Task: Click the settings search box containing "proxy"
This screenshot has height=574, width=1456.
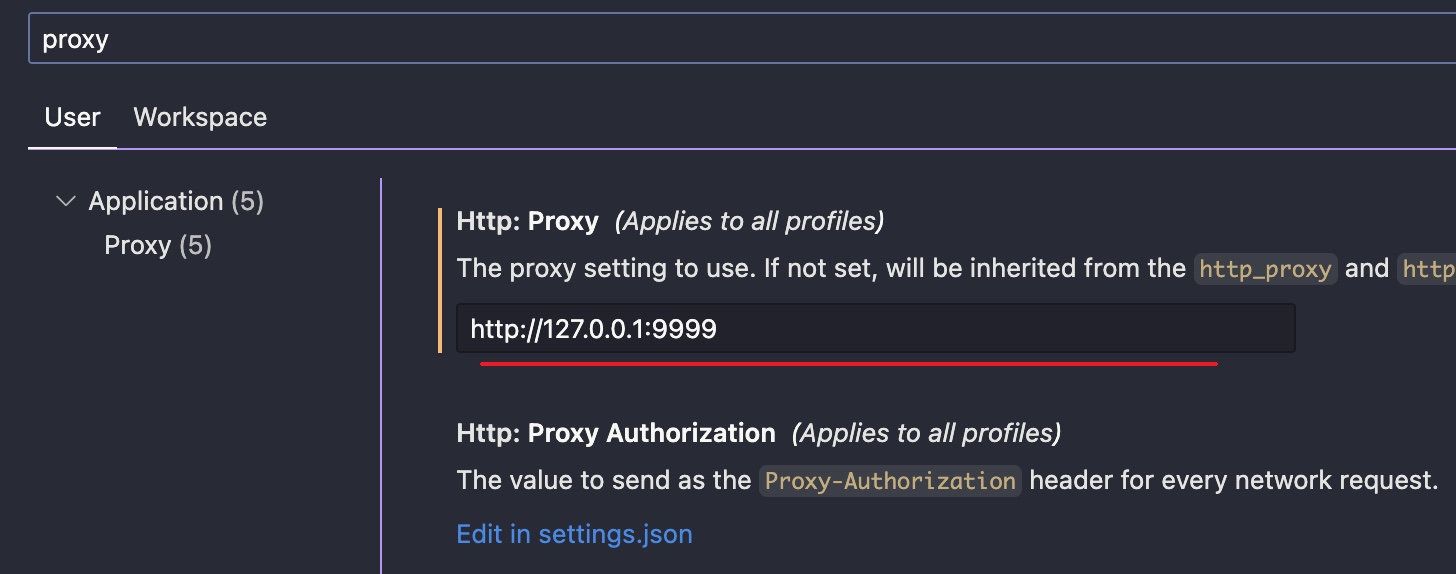Action: pos(700,40)
